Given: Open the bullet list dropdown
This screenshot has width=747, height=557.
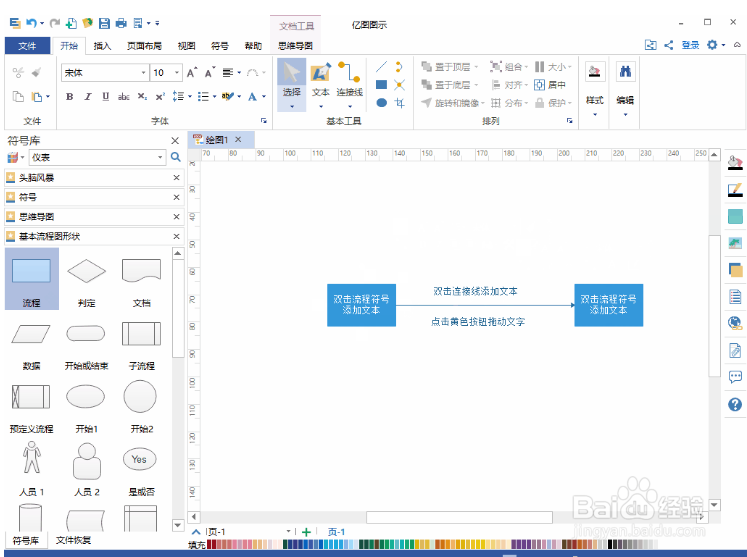Looking at the screenshot, I should coord(214,97).
